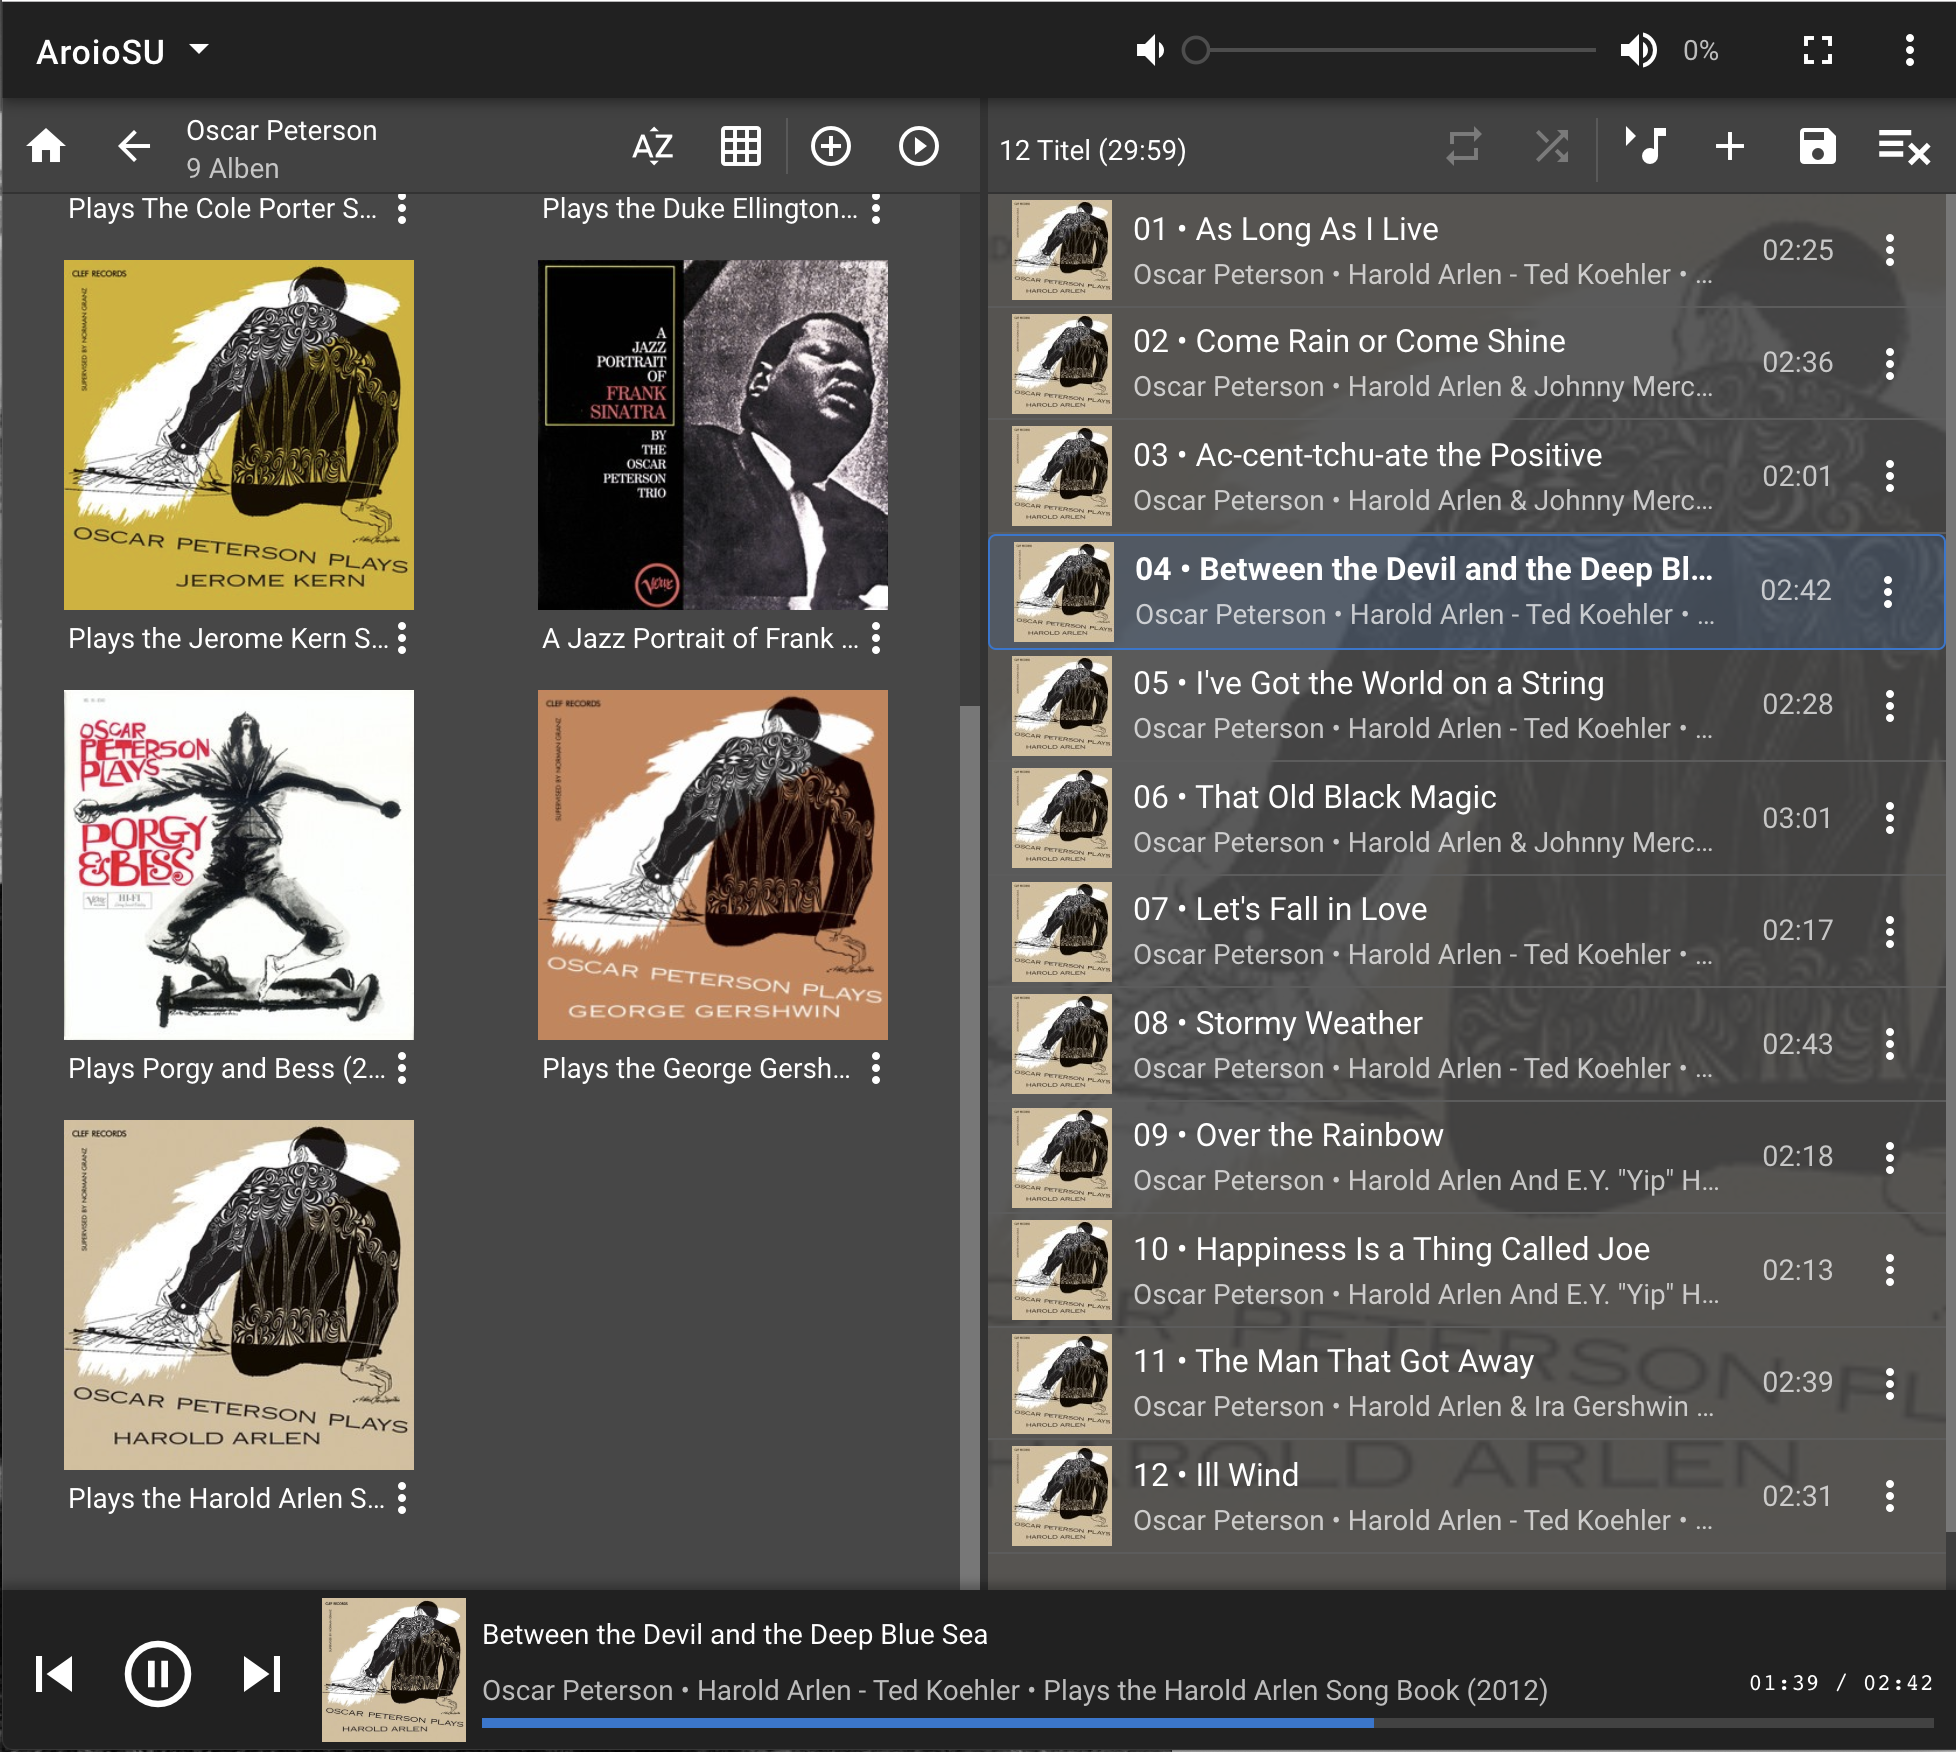The width and height of the screenshot is (1956, 1752).
Task: Click the now playing title Between the Devil
Action: 735,1634
